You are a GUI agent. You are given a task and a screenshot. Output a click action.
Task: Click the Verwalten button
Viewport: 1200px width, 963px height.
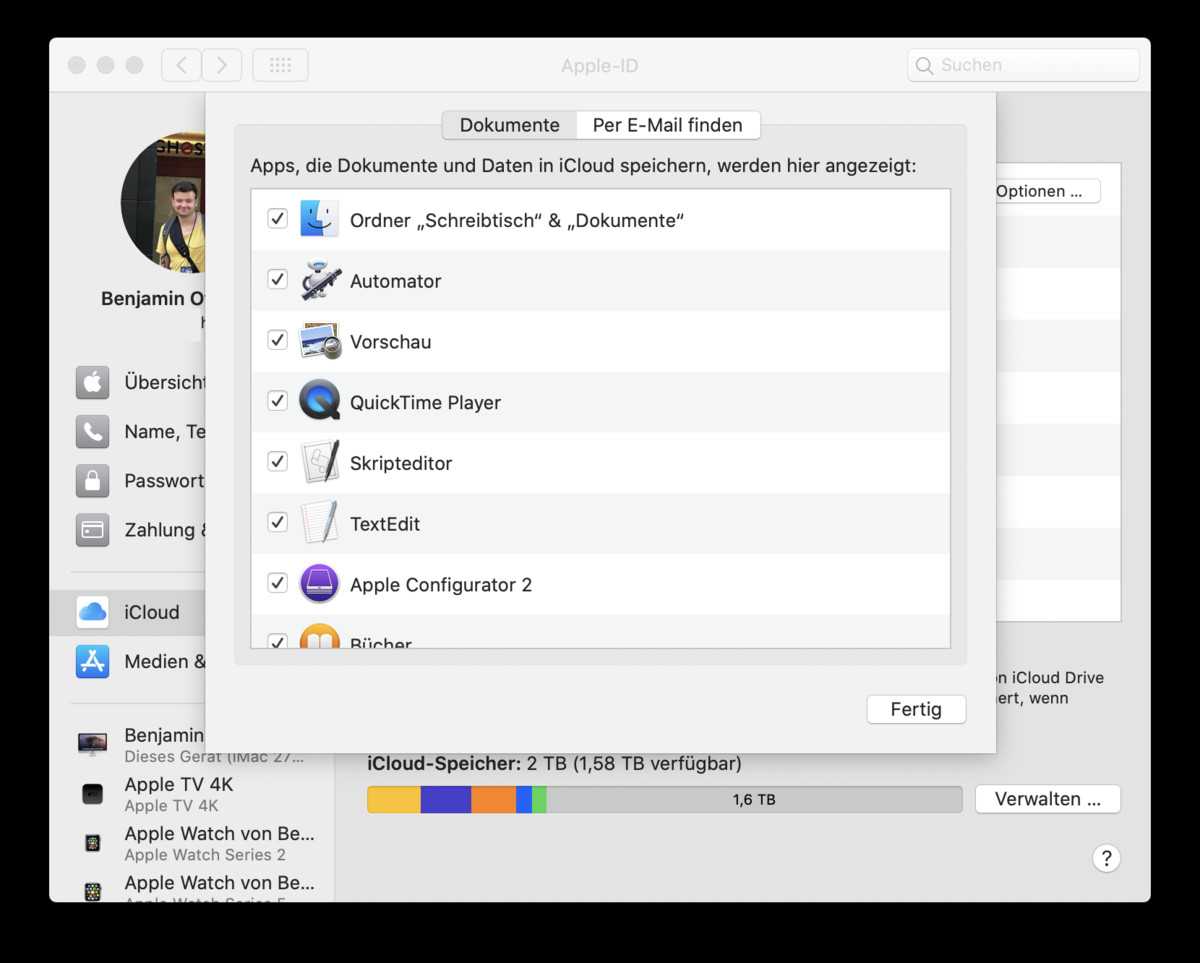[x=1048, y=799]
